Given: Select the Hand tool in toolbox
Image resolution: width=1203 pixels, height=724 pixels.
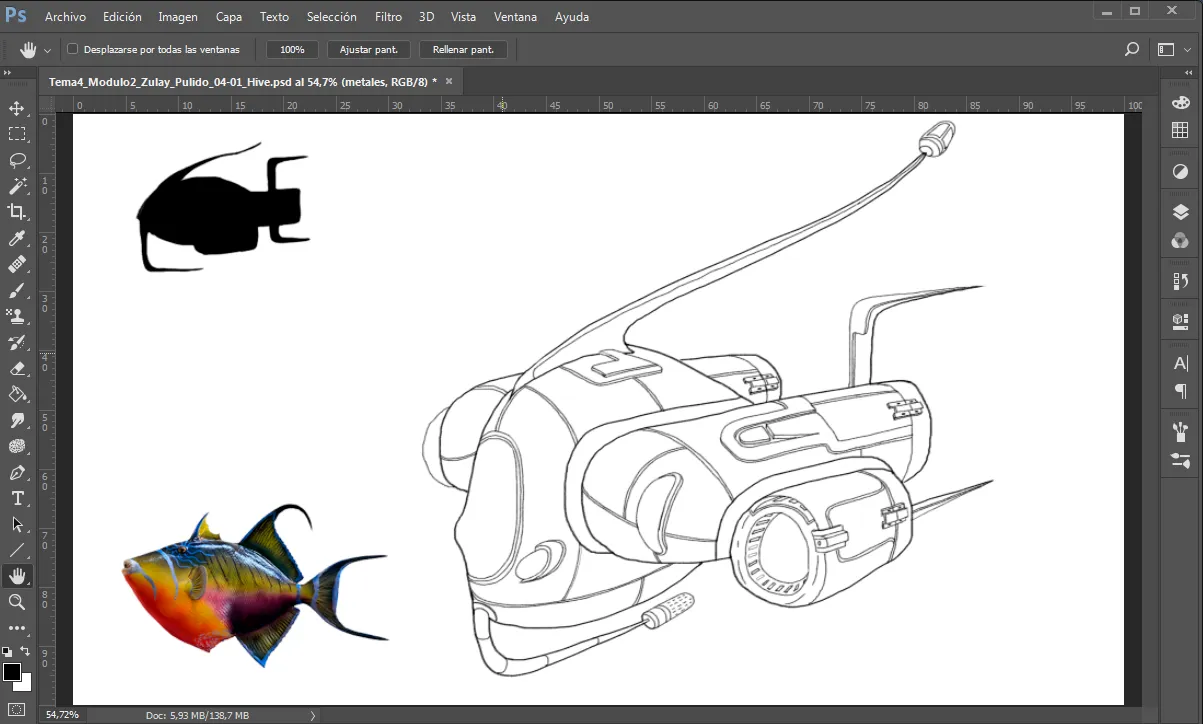Looking at the screenshot, I should pos(17,576).
